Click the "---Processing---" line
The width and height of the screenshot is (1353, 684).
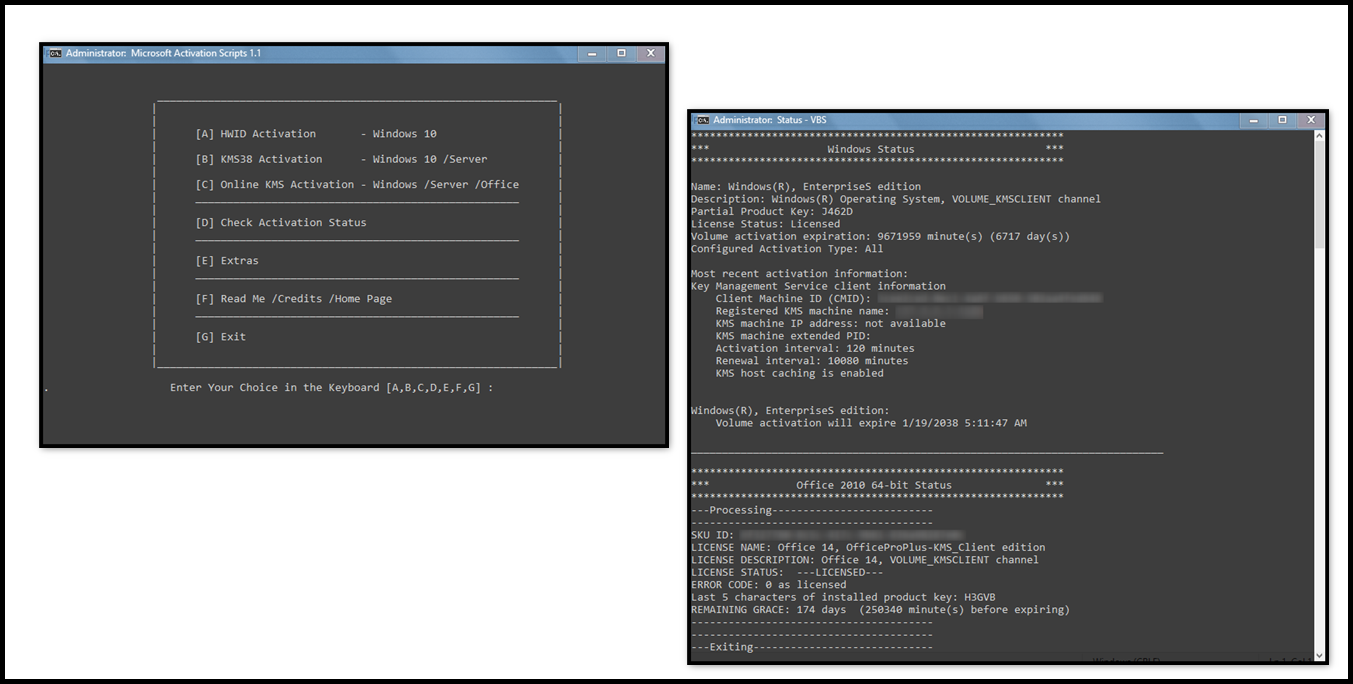812,510
